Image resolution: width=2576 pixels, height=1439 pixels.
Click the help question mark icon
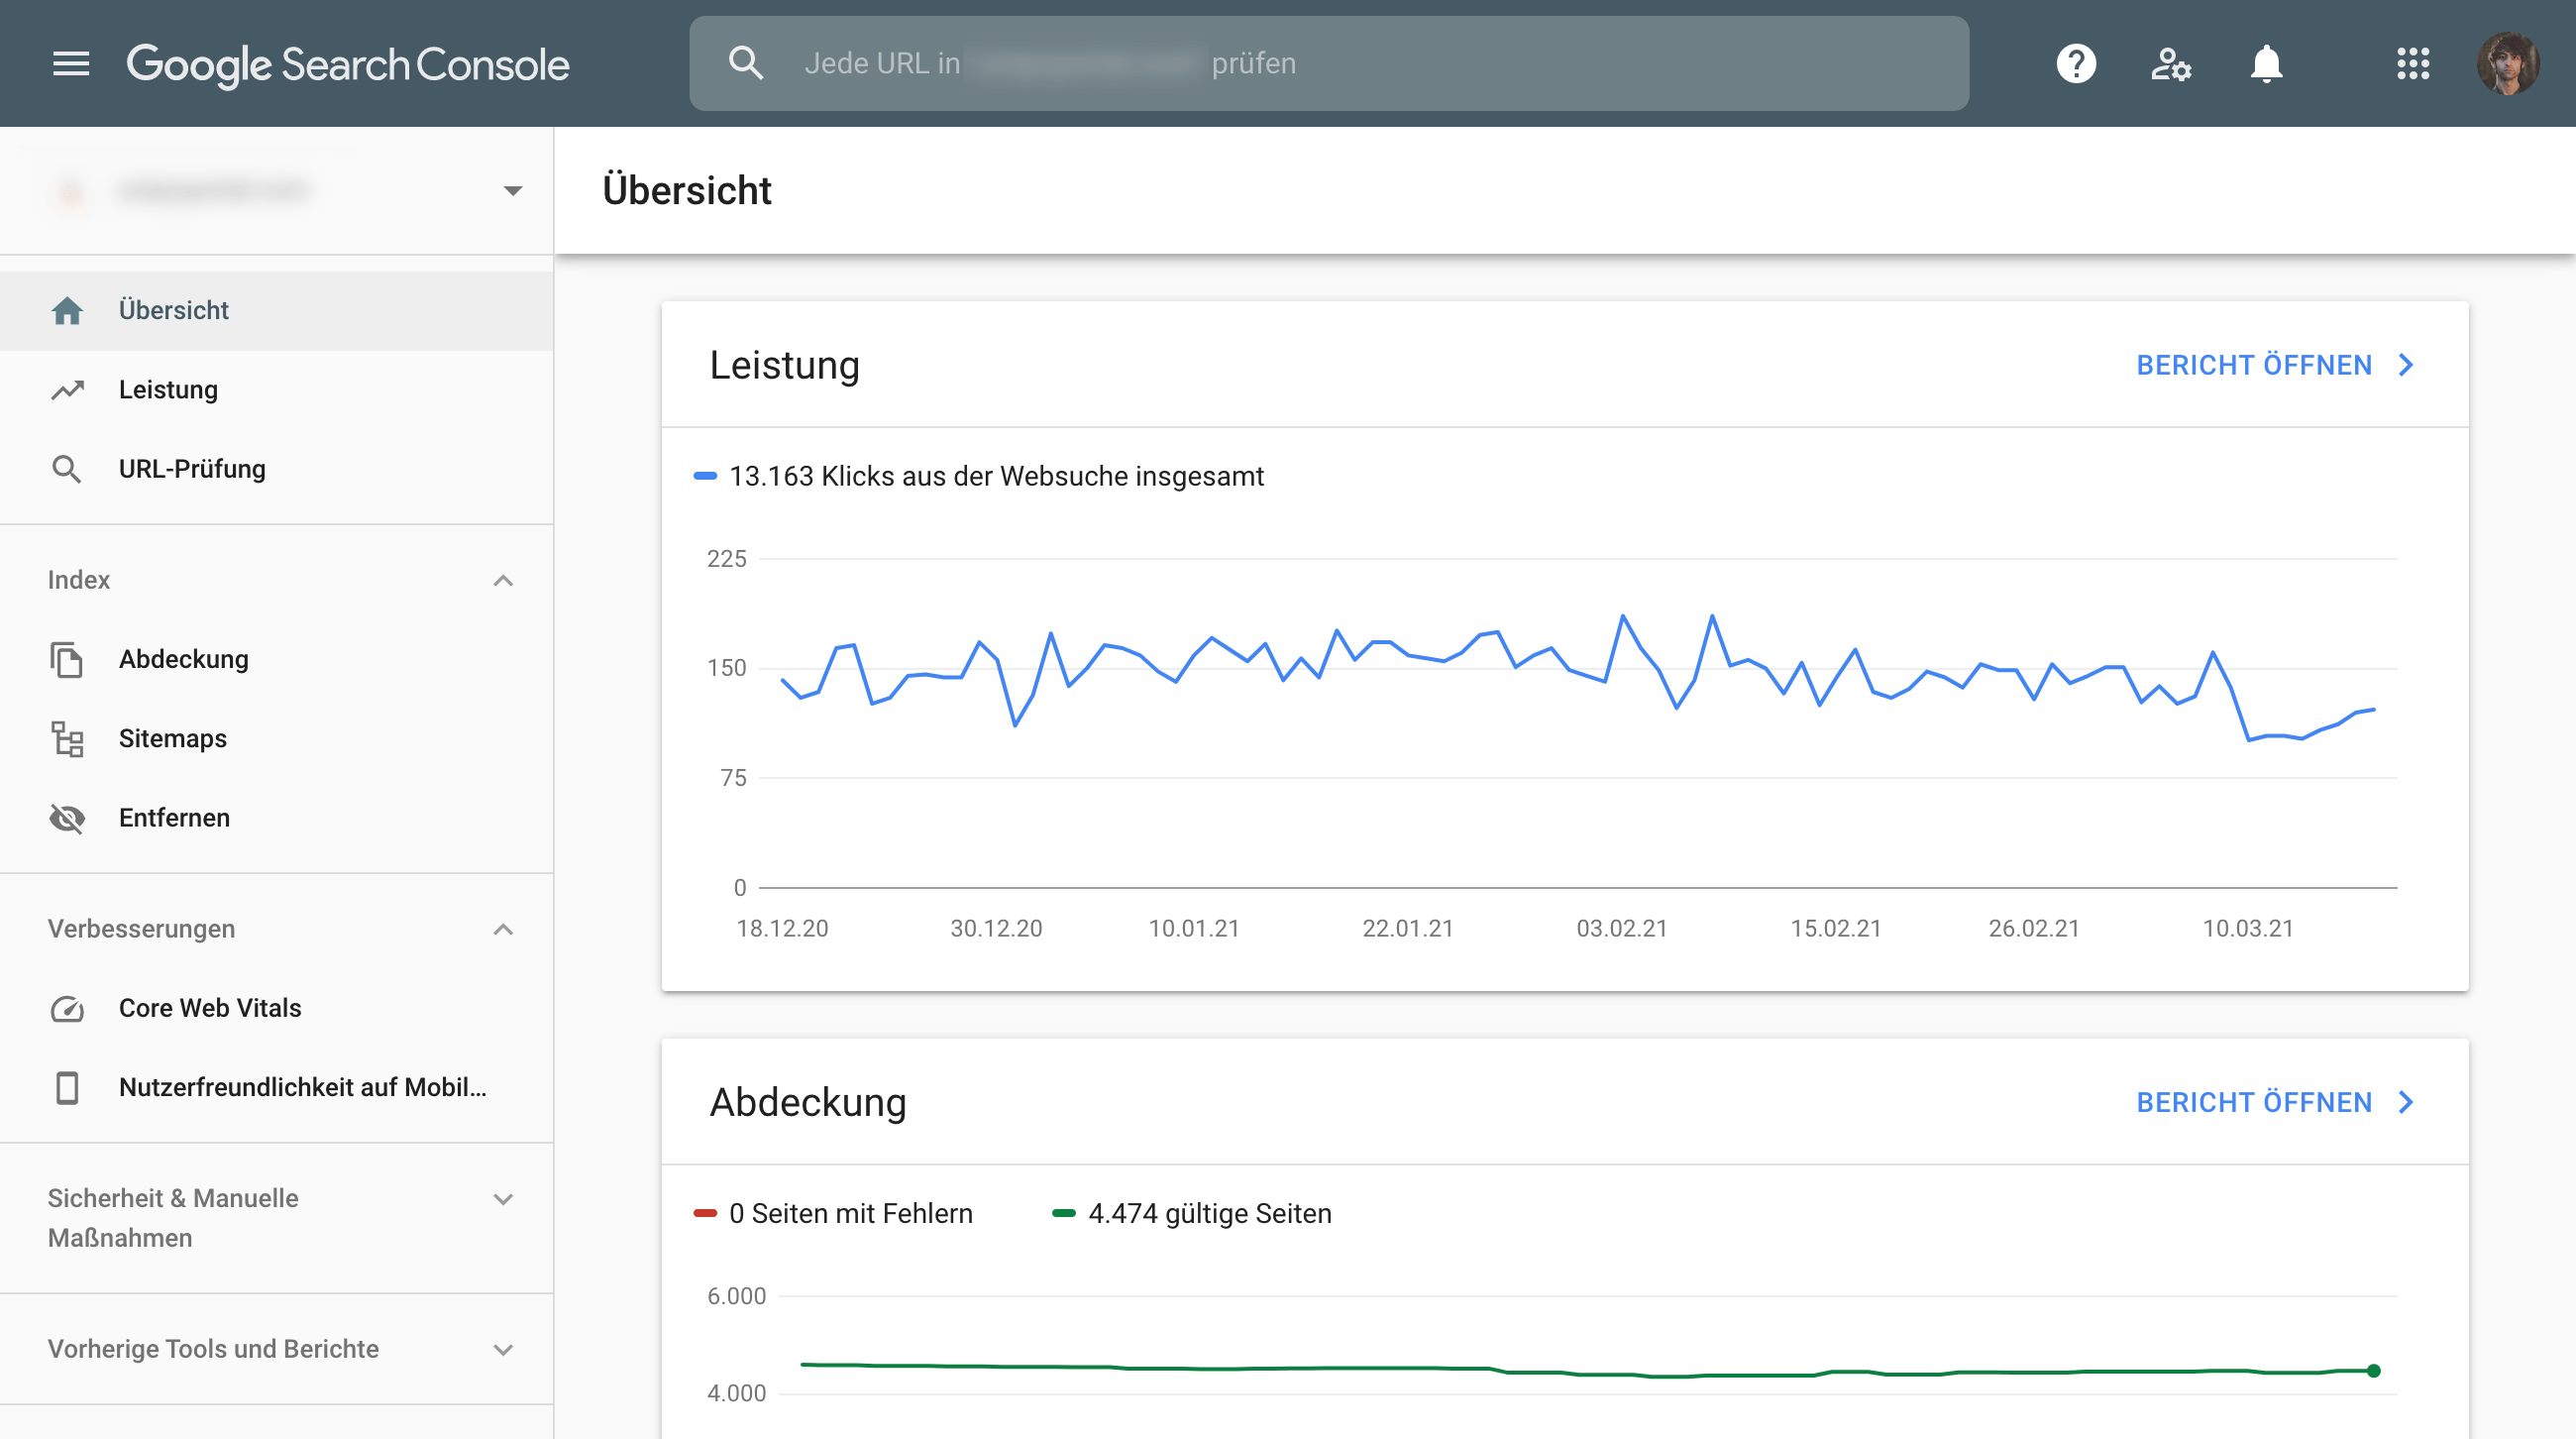click(2075, 64)
